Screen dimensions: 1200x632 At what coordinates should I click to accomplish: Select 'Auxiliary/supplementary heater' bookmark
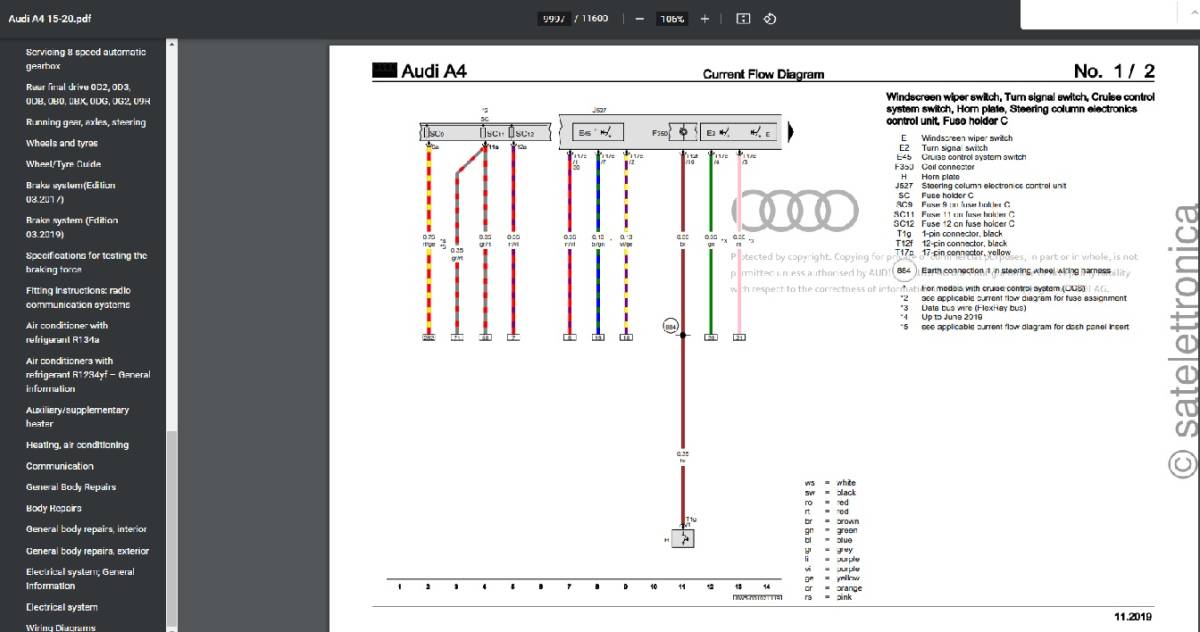tap(77, 416)
